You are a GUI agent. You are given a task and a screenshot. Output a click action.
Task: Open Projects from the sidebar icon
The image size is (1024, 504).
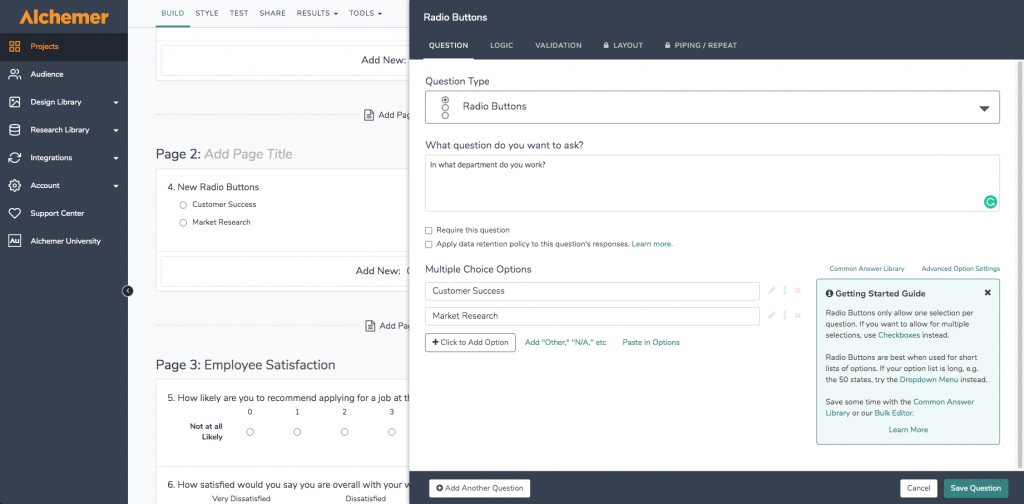(x=14, y=46)
